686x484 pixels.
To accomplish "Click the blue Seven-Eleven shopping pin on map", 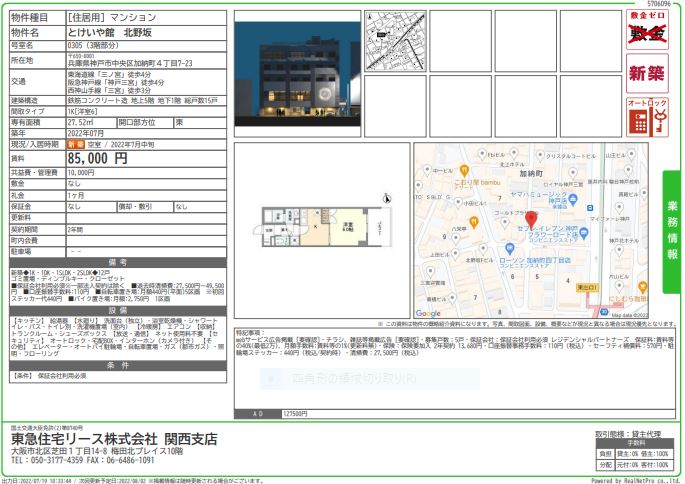I will (x=583, y=233).
